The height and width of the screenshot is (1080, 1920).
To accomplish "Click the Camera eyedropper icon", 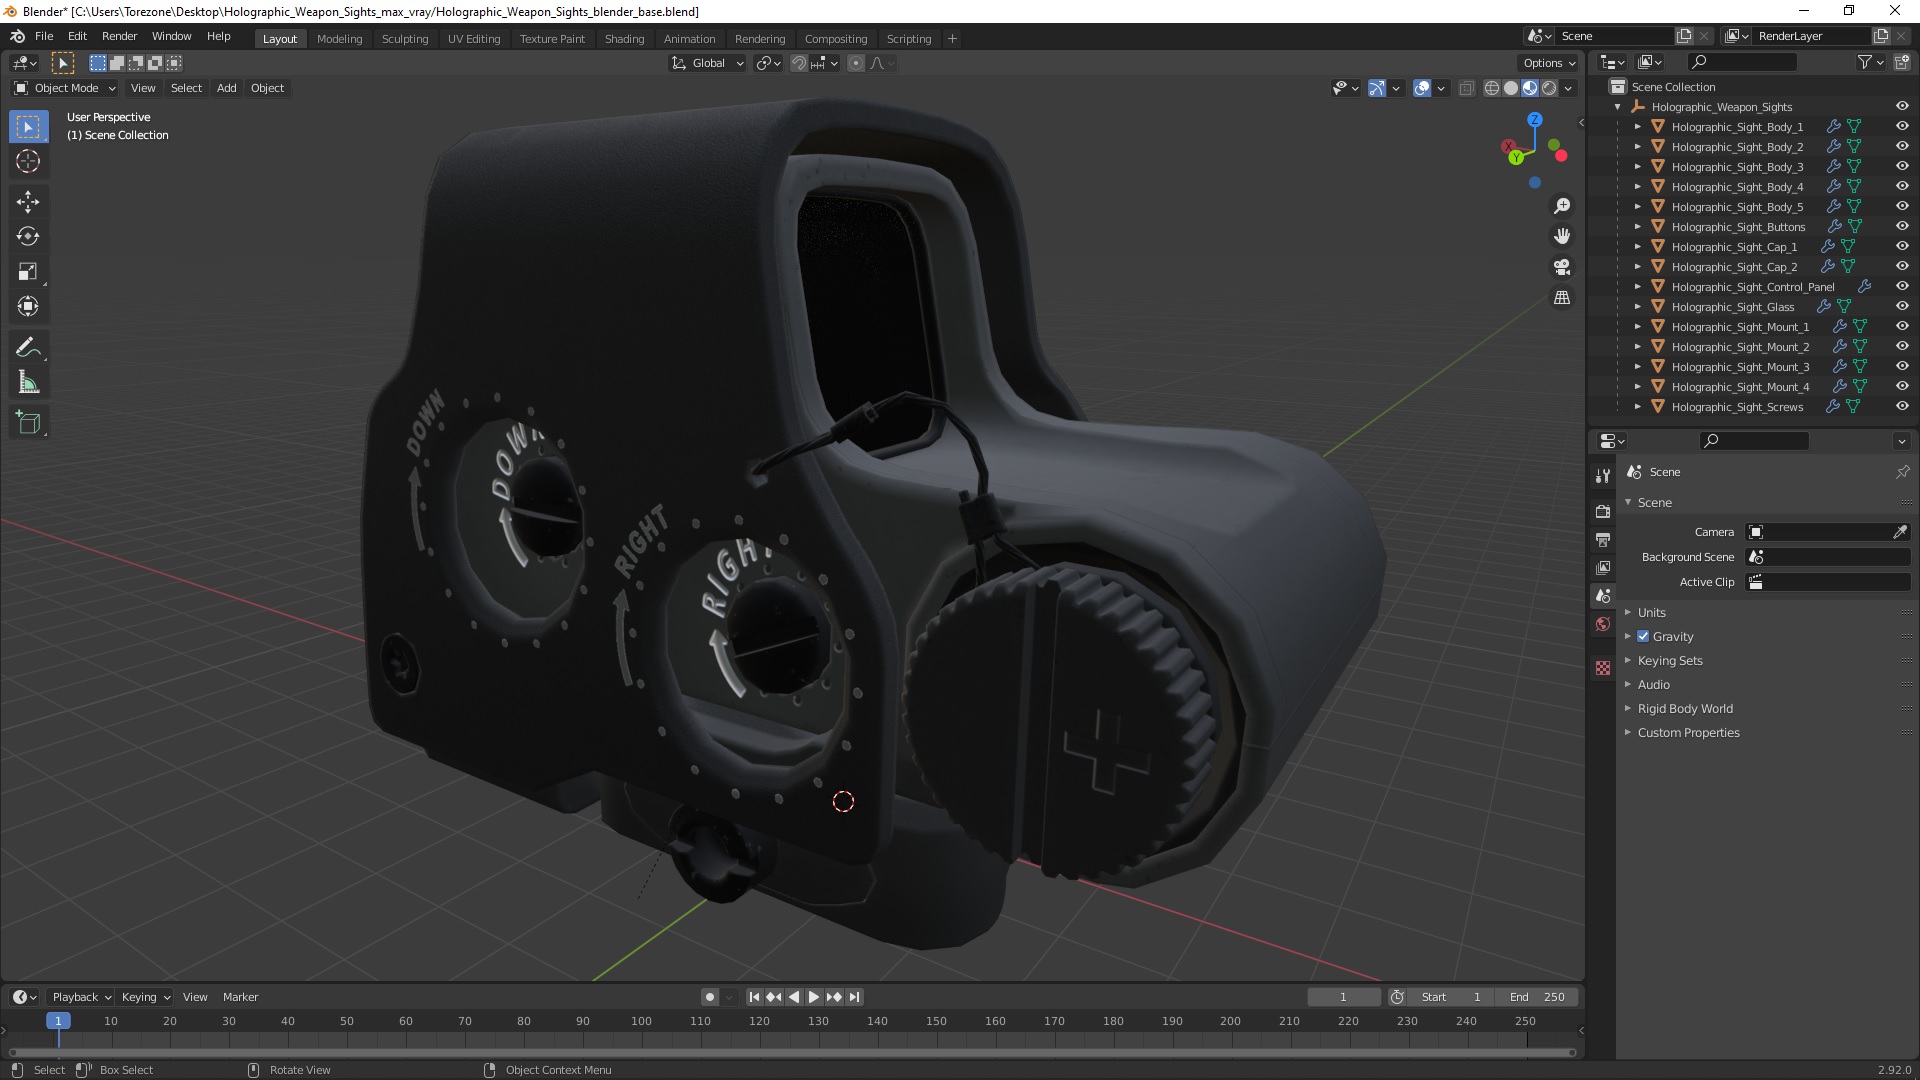I will tap(1900, 532).
